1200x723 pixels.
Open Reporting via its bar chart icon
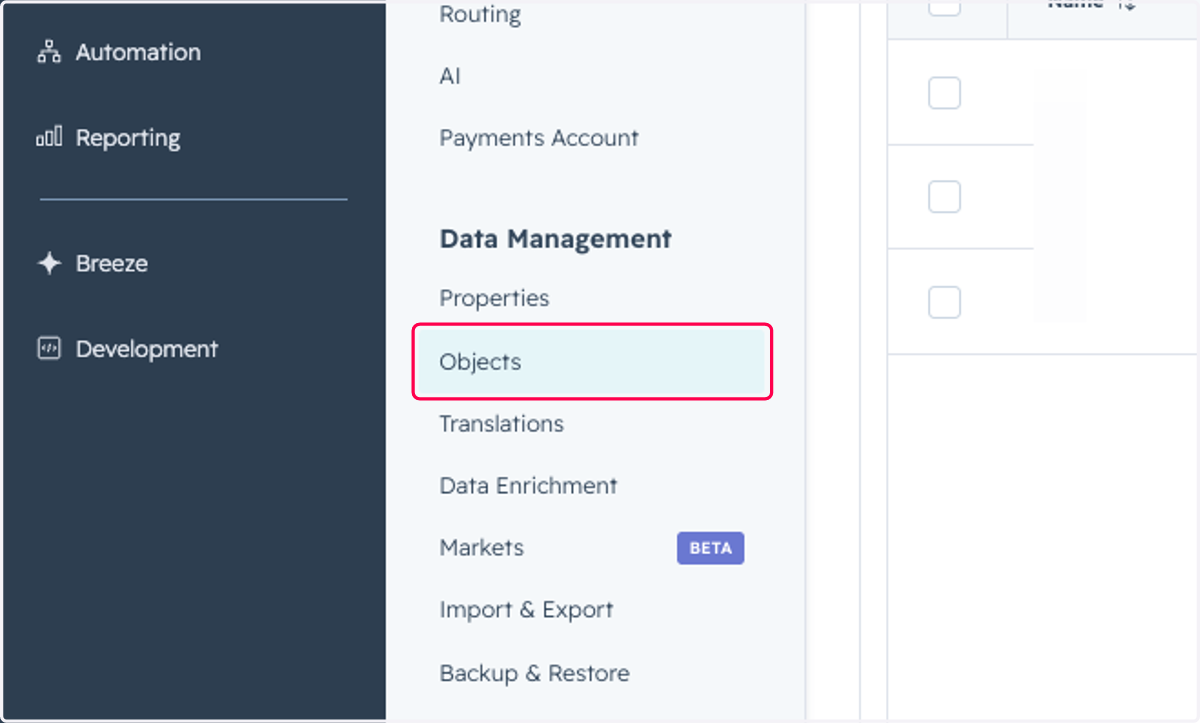coord(49,137)
